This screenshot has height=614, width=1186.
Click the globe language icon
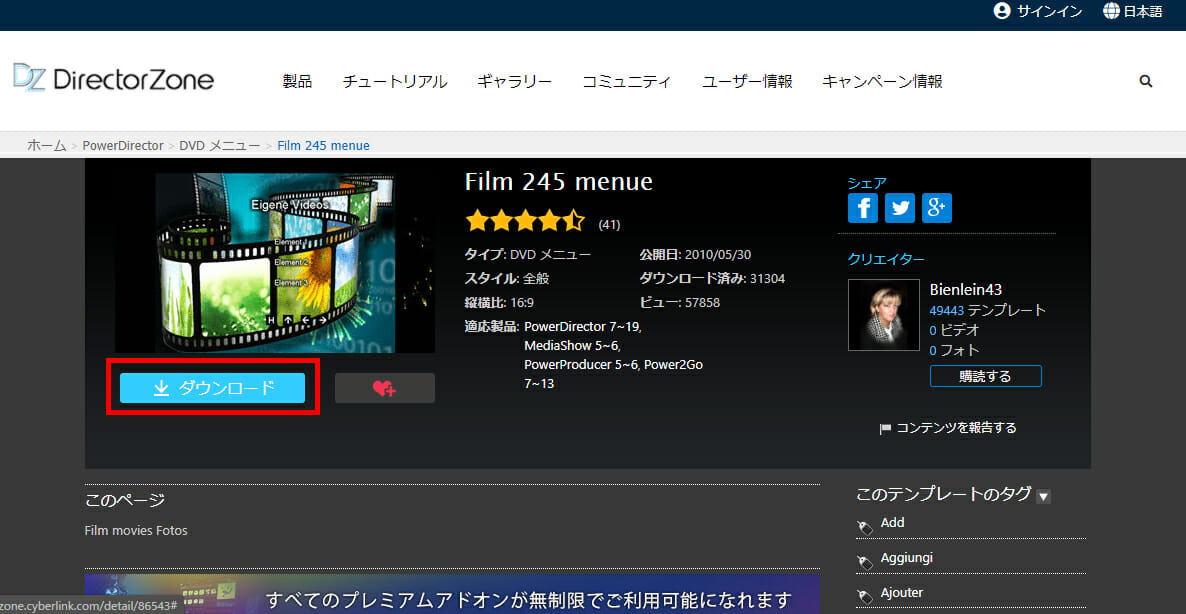tap(1111, 11)
